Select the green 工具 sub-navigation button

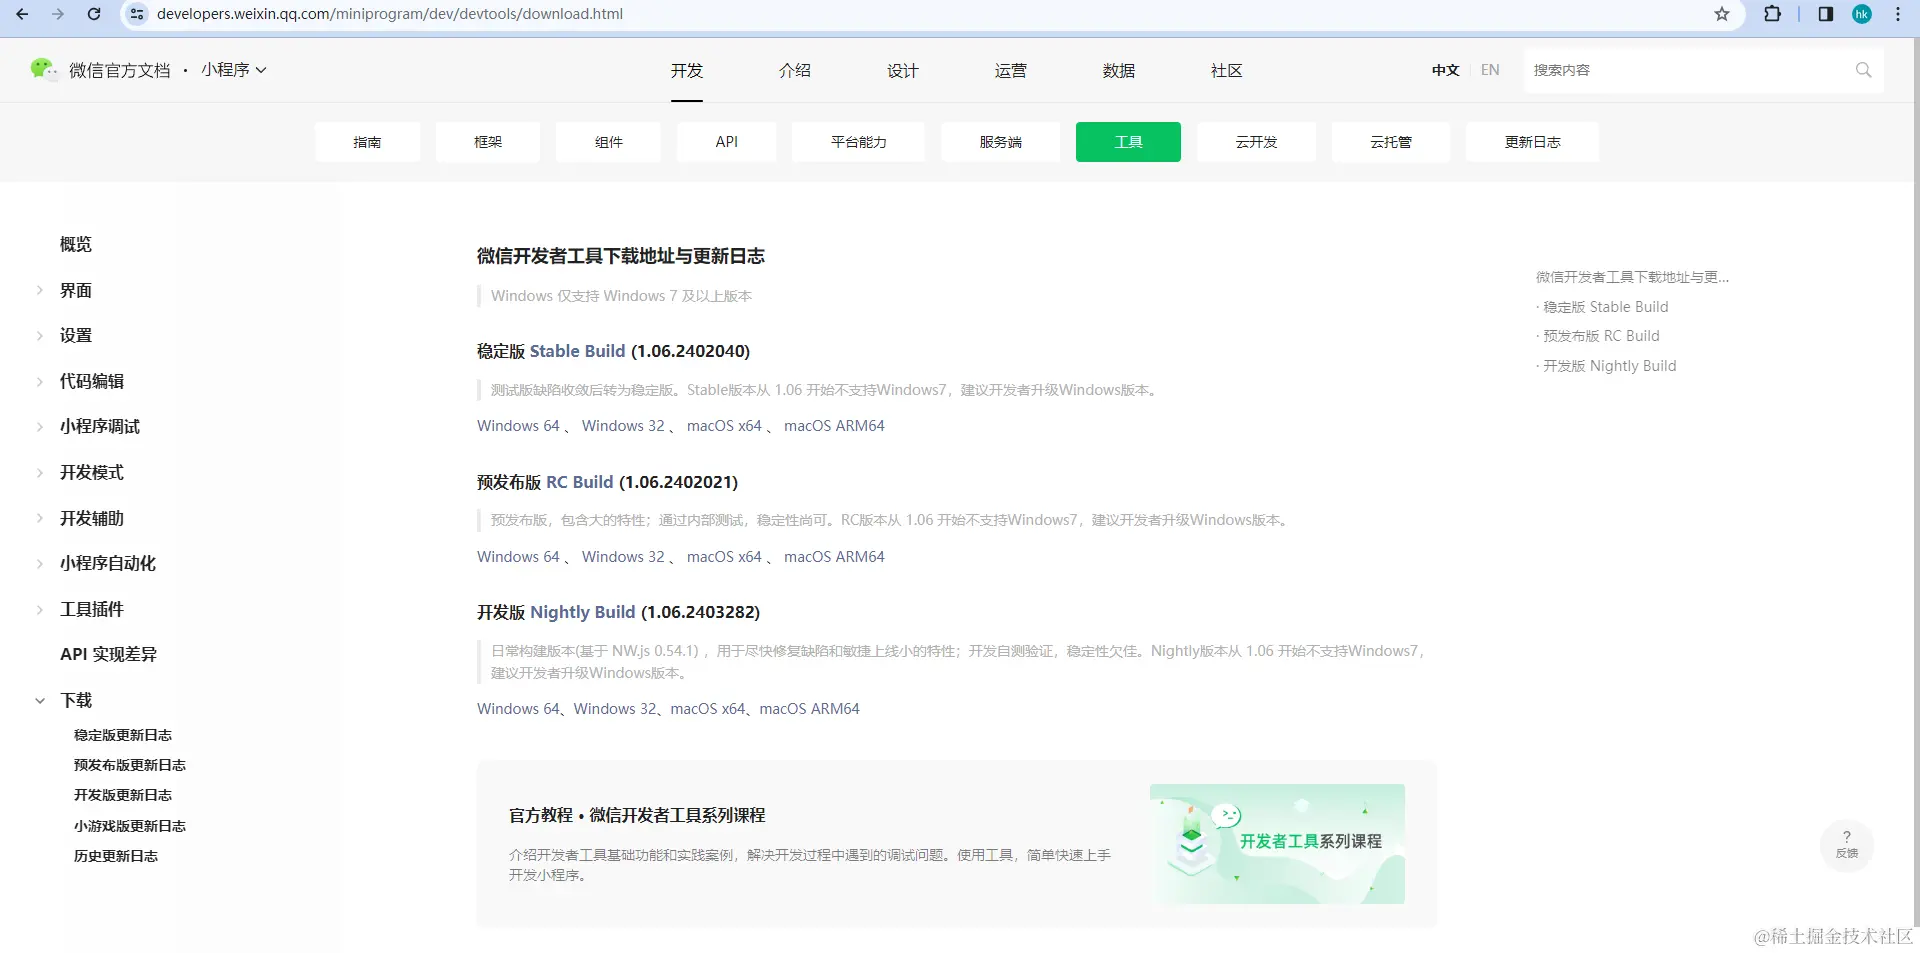(1128, 142)
